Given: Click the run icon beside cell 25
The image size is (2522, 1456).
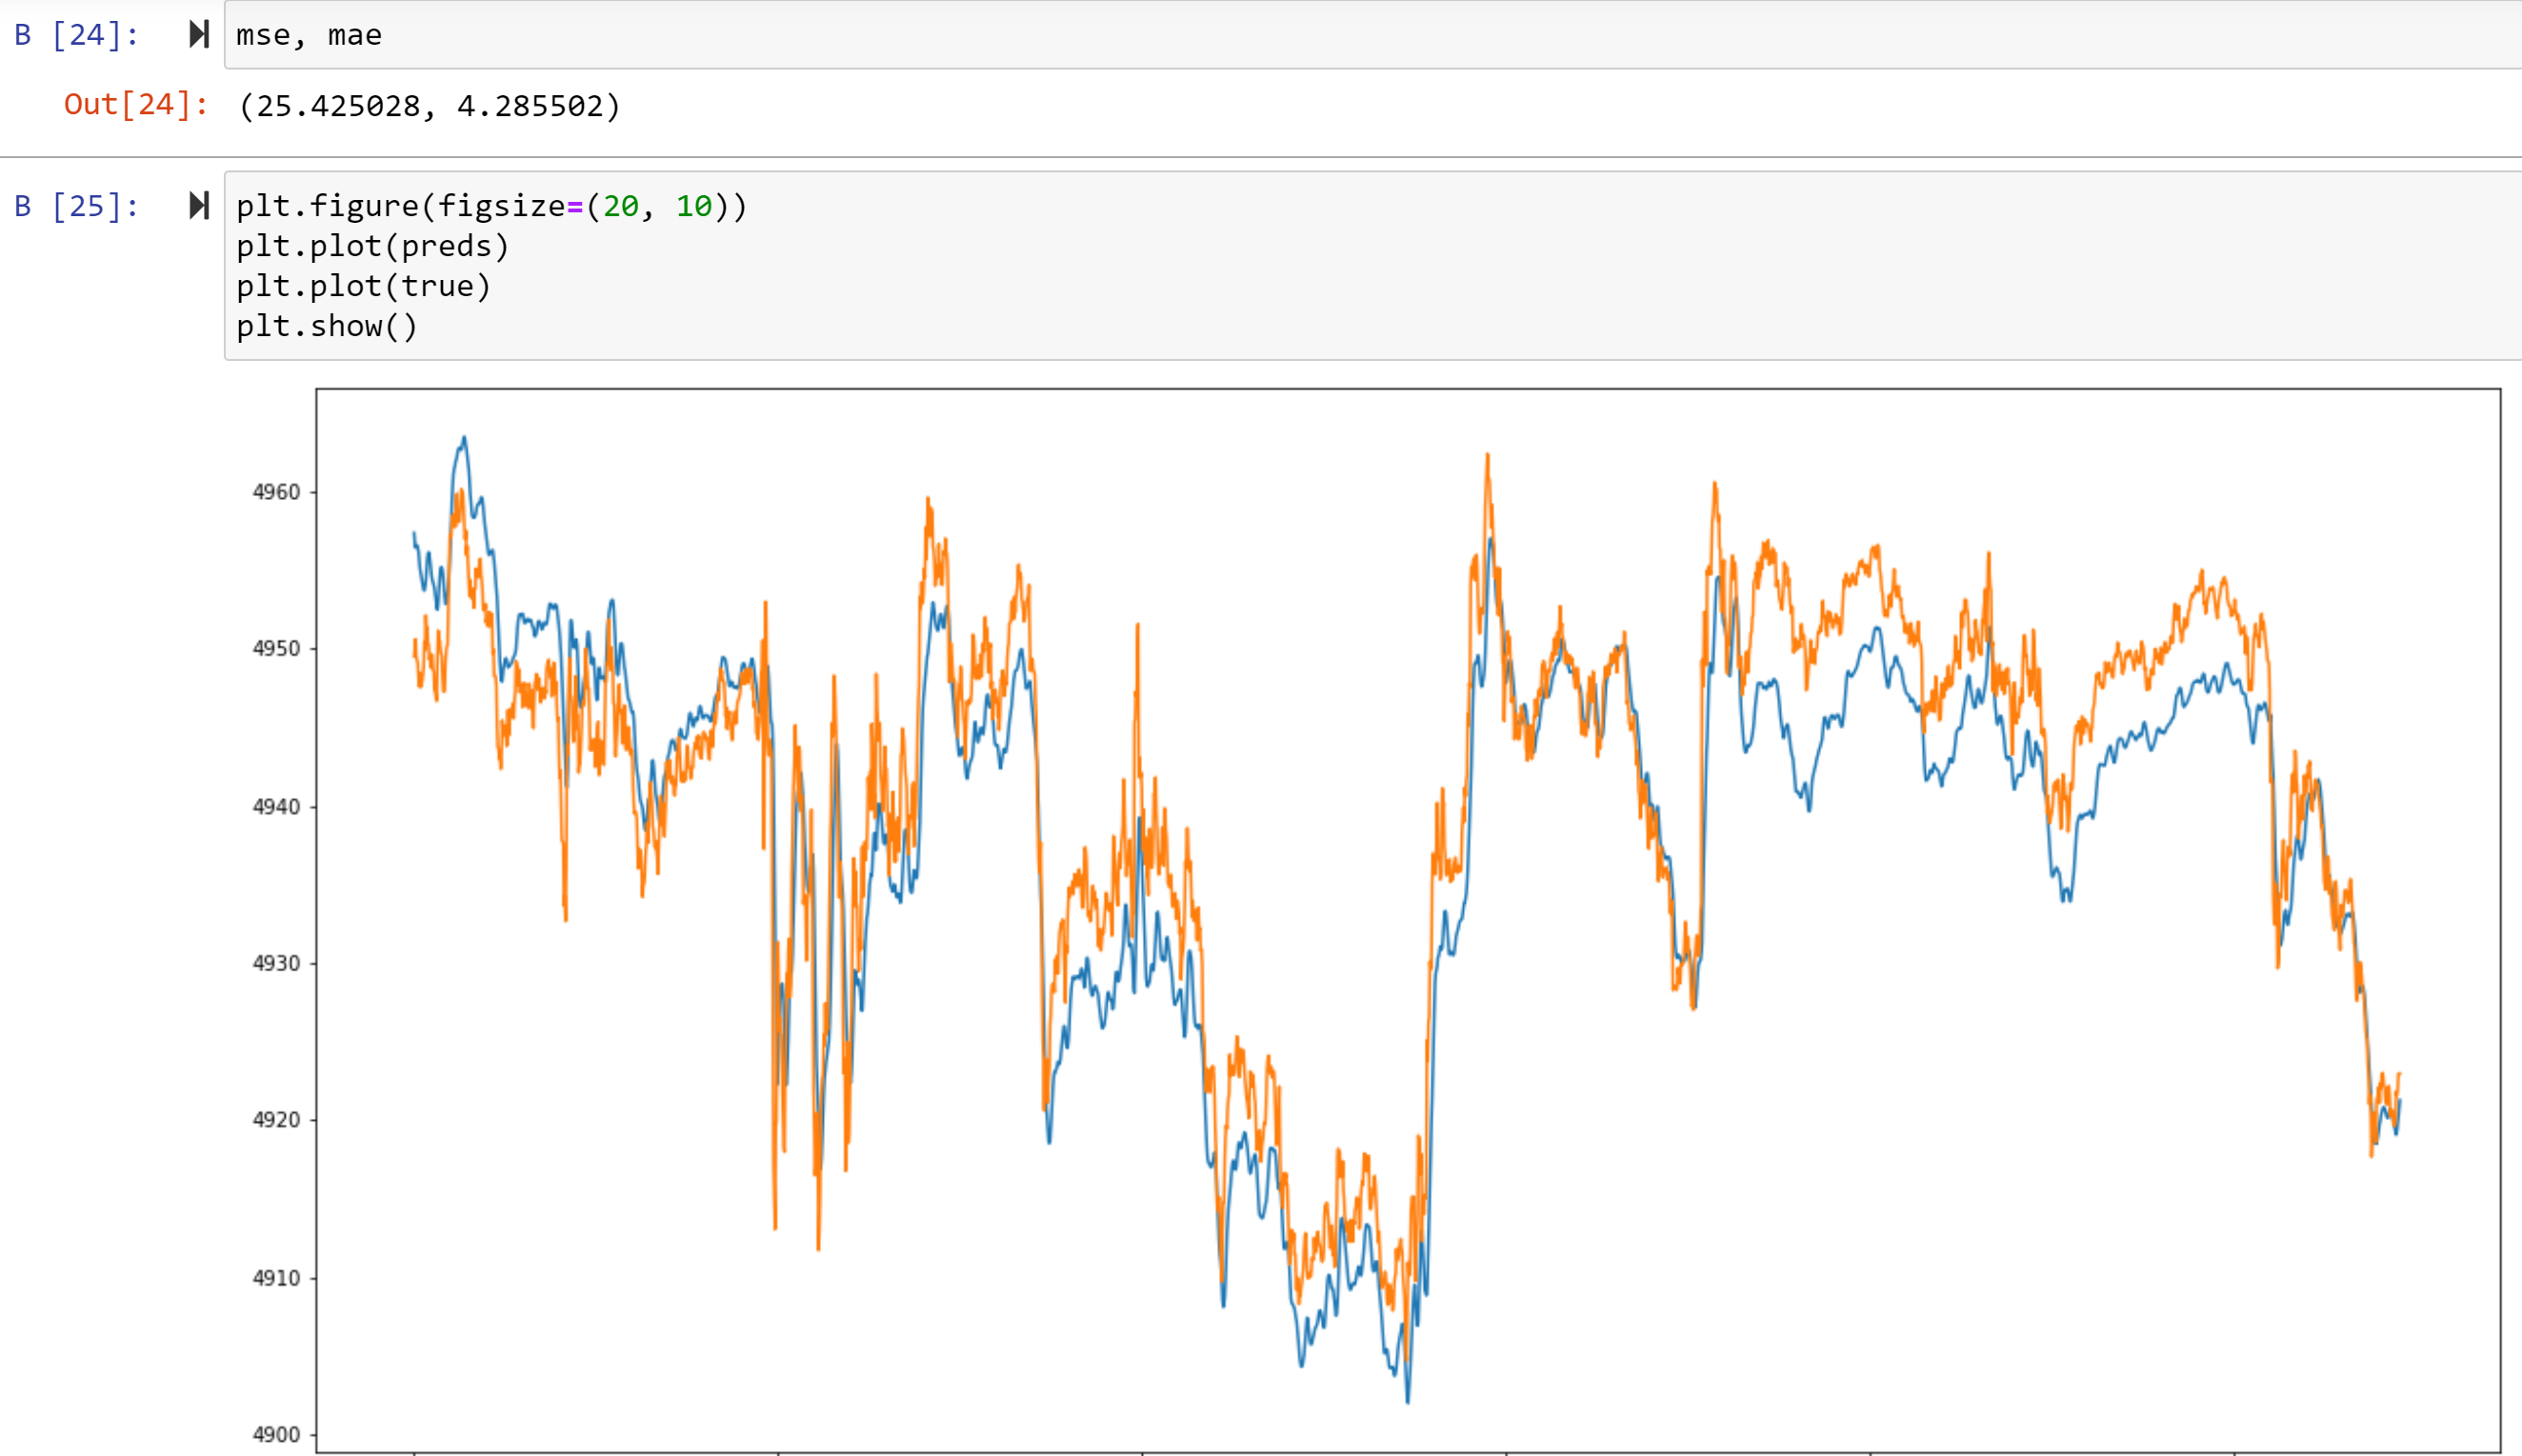Looking at the screenshot, I should coord(199,207).
